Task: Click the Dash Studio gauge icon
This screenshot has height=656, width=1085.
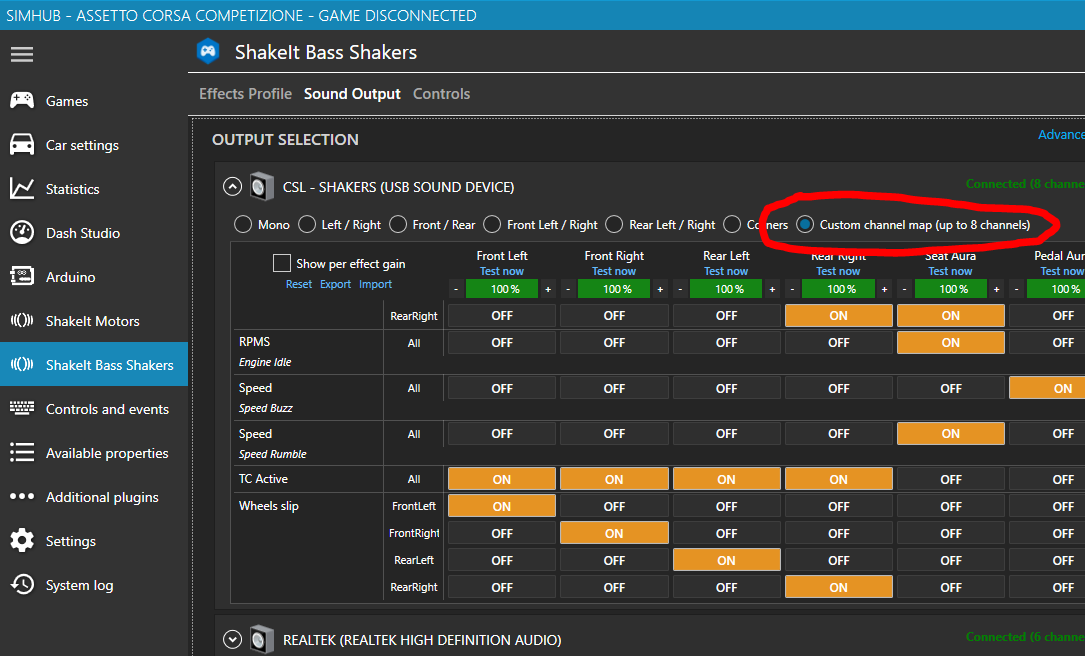Action: [x=21, y=233]
